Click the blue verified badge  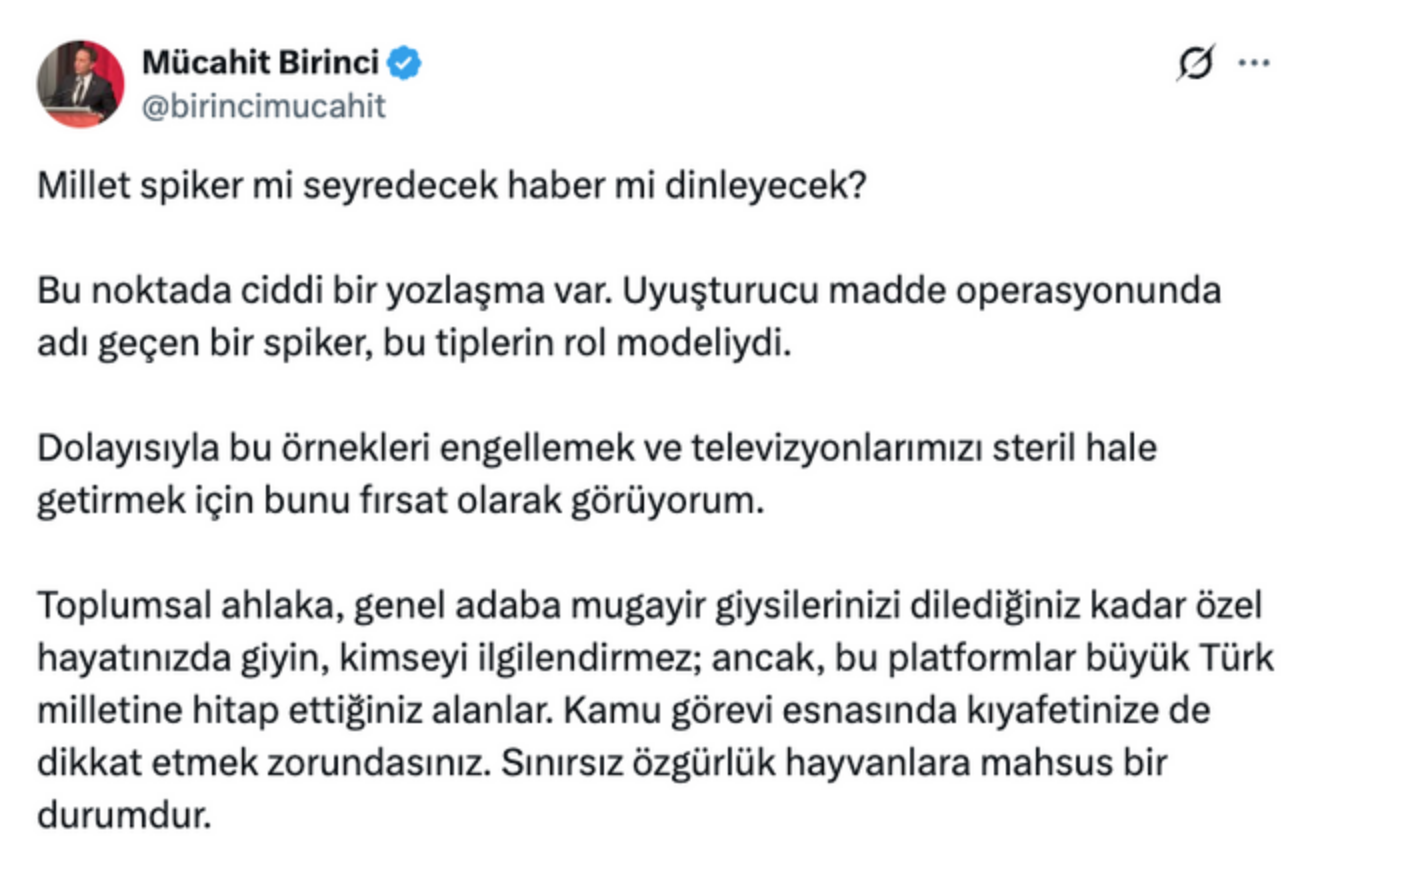pyautogui.click(x=404, y=63)
